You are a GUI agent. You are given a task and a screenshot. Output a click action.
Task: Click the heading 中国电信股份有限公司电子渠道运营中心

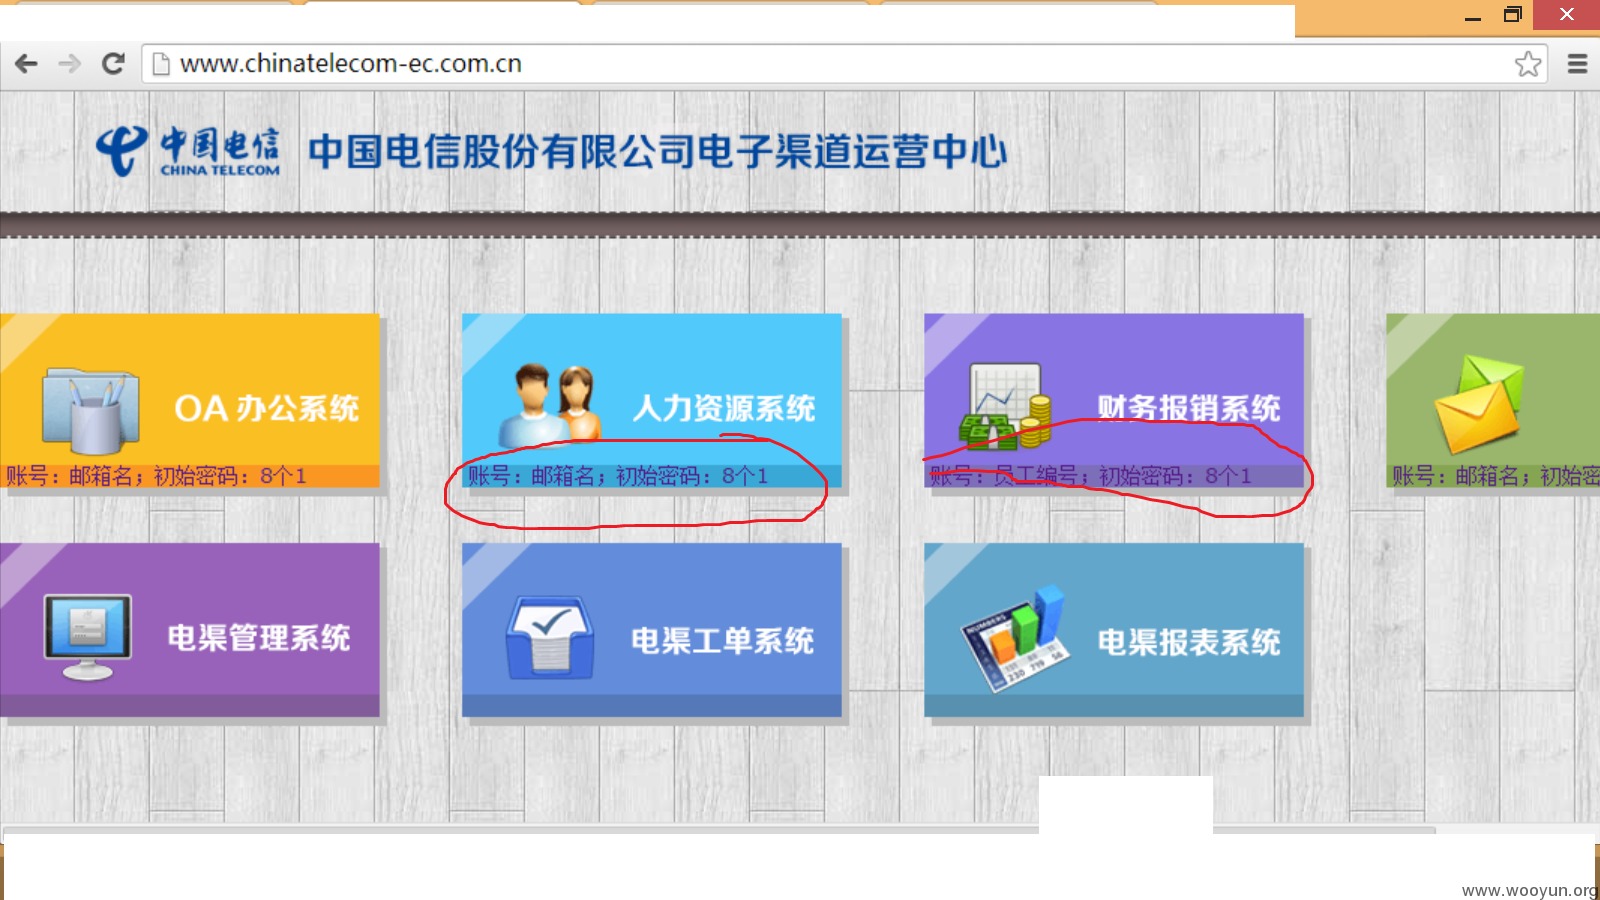657,152
